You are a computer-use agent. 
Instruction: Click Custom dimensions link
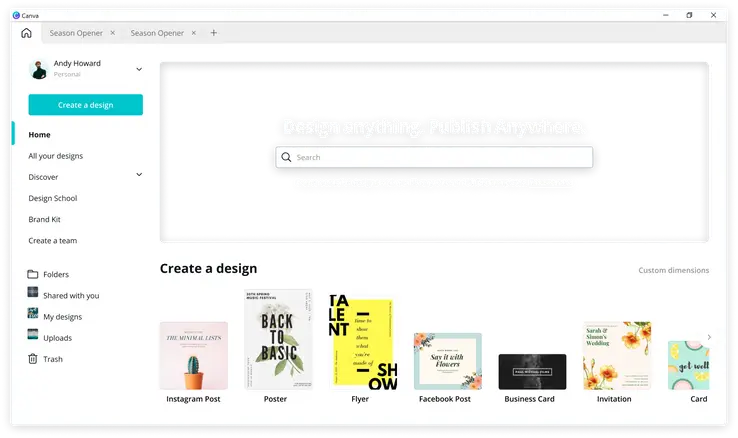tap(674, 270)
